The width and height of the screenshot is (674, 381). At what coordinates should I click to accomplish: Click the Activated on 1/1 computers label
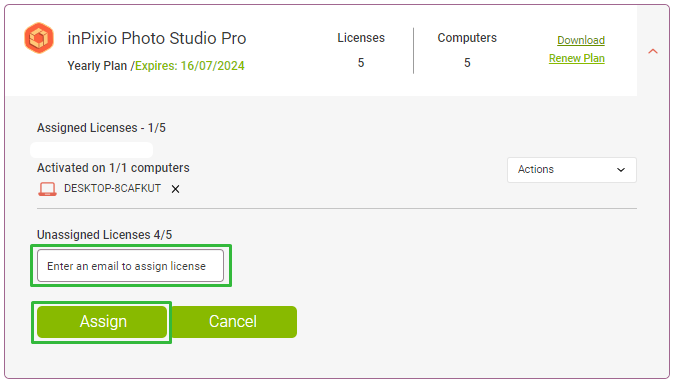click(113, 168)
